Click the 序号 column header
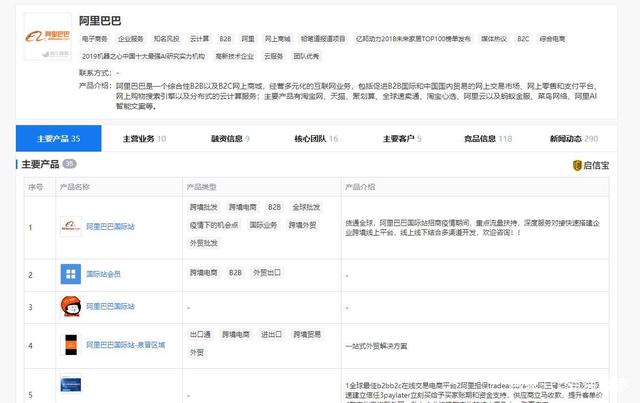The height and width of the screenshot is (403, 640). coord(36,187)
